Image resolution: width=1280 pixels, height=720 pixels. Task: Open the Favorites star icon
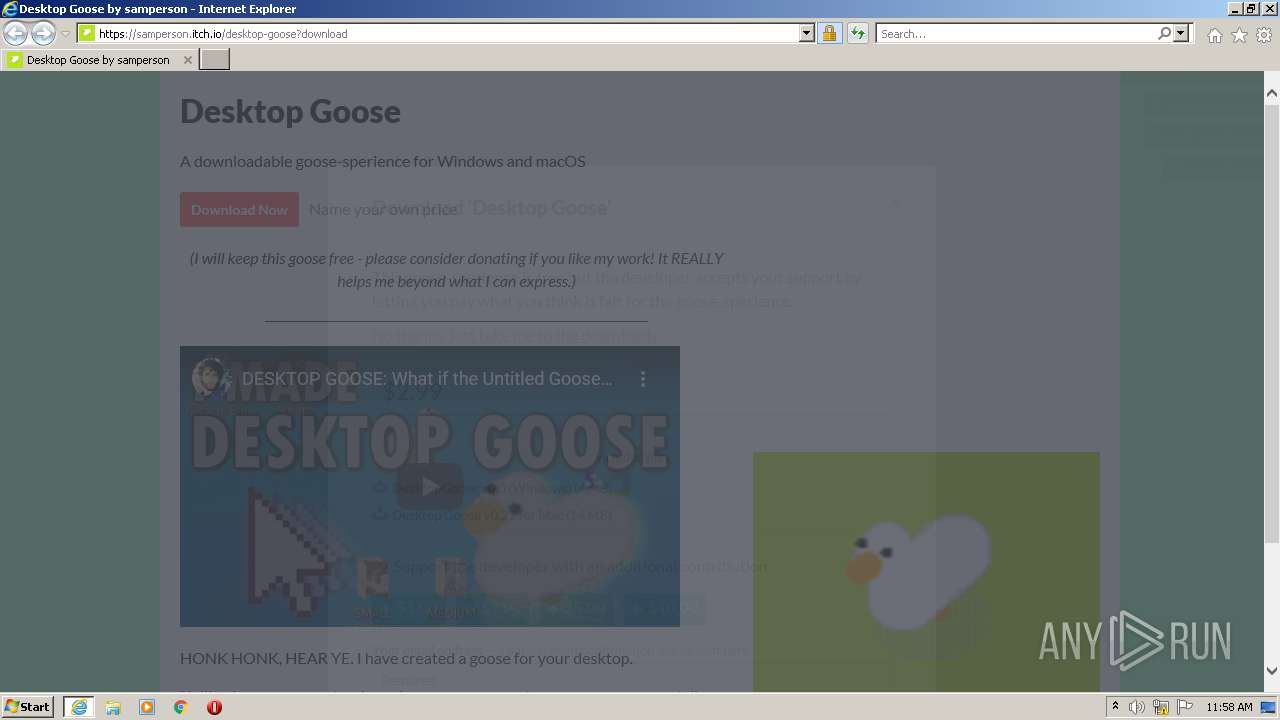(1239, 35)
